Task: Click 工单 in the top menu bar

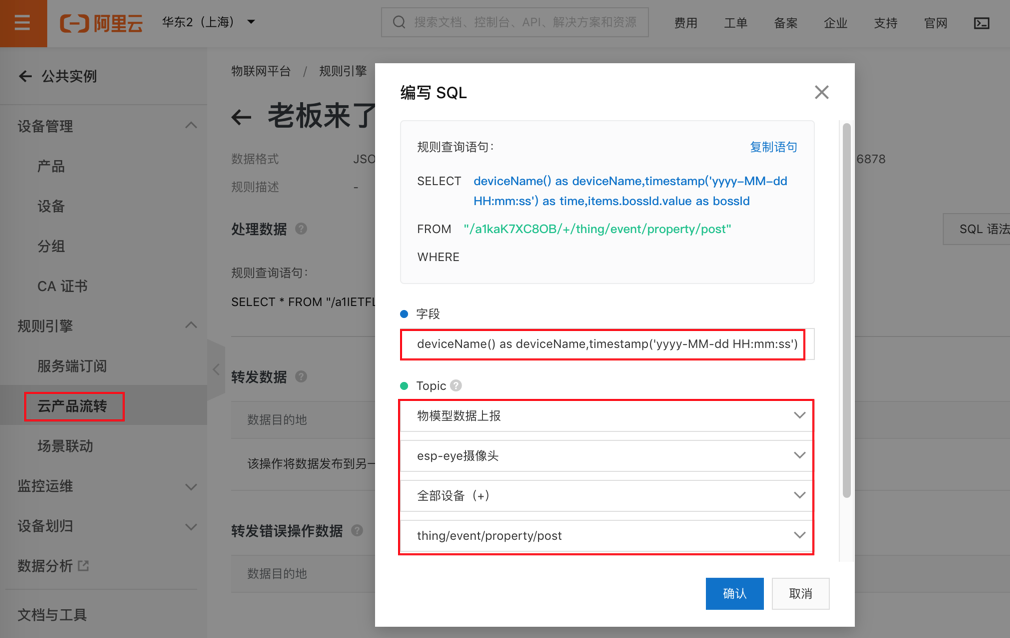Action: [x=736, y=22]
